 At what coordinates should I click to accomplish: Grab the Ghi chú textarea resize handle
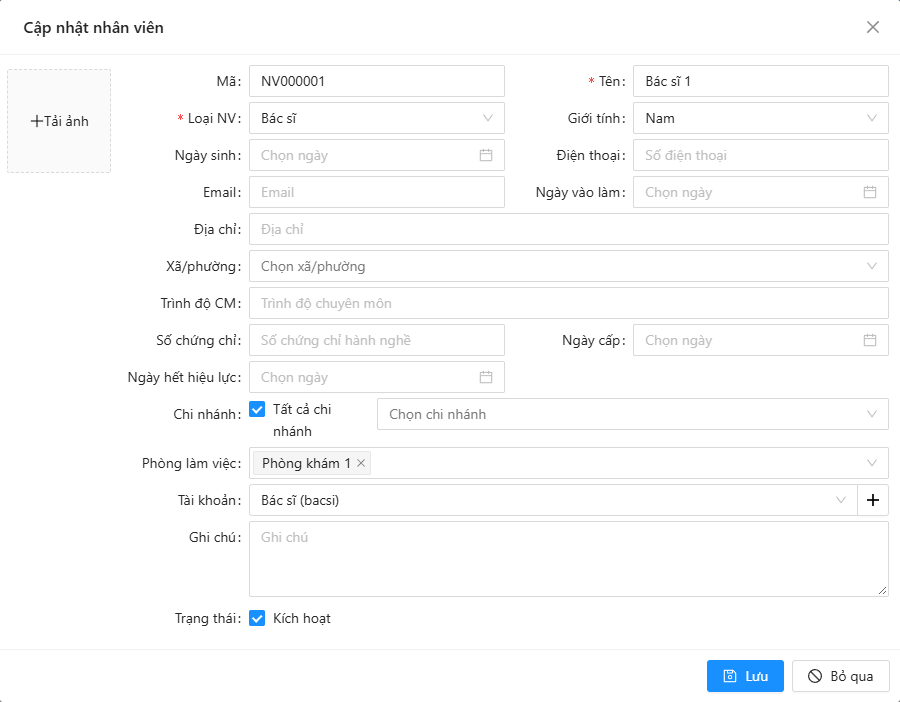882,591
